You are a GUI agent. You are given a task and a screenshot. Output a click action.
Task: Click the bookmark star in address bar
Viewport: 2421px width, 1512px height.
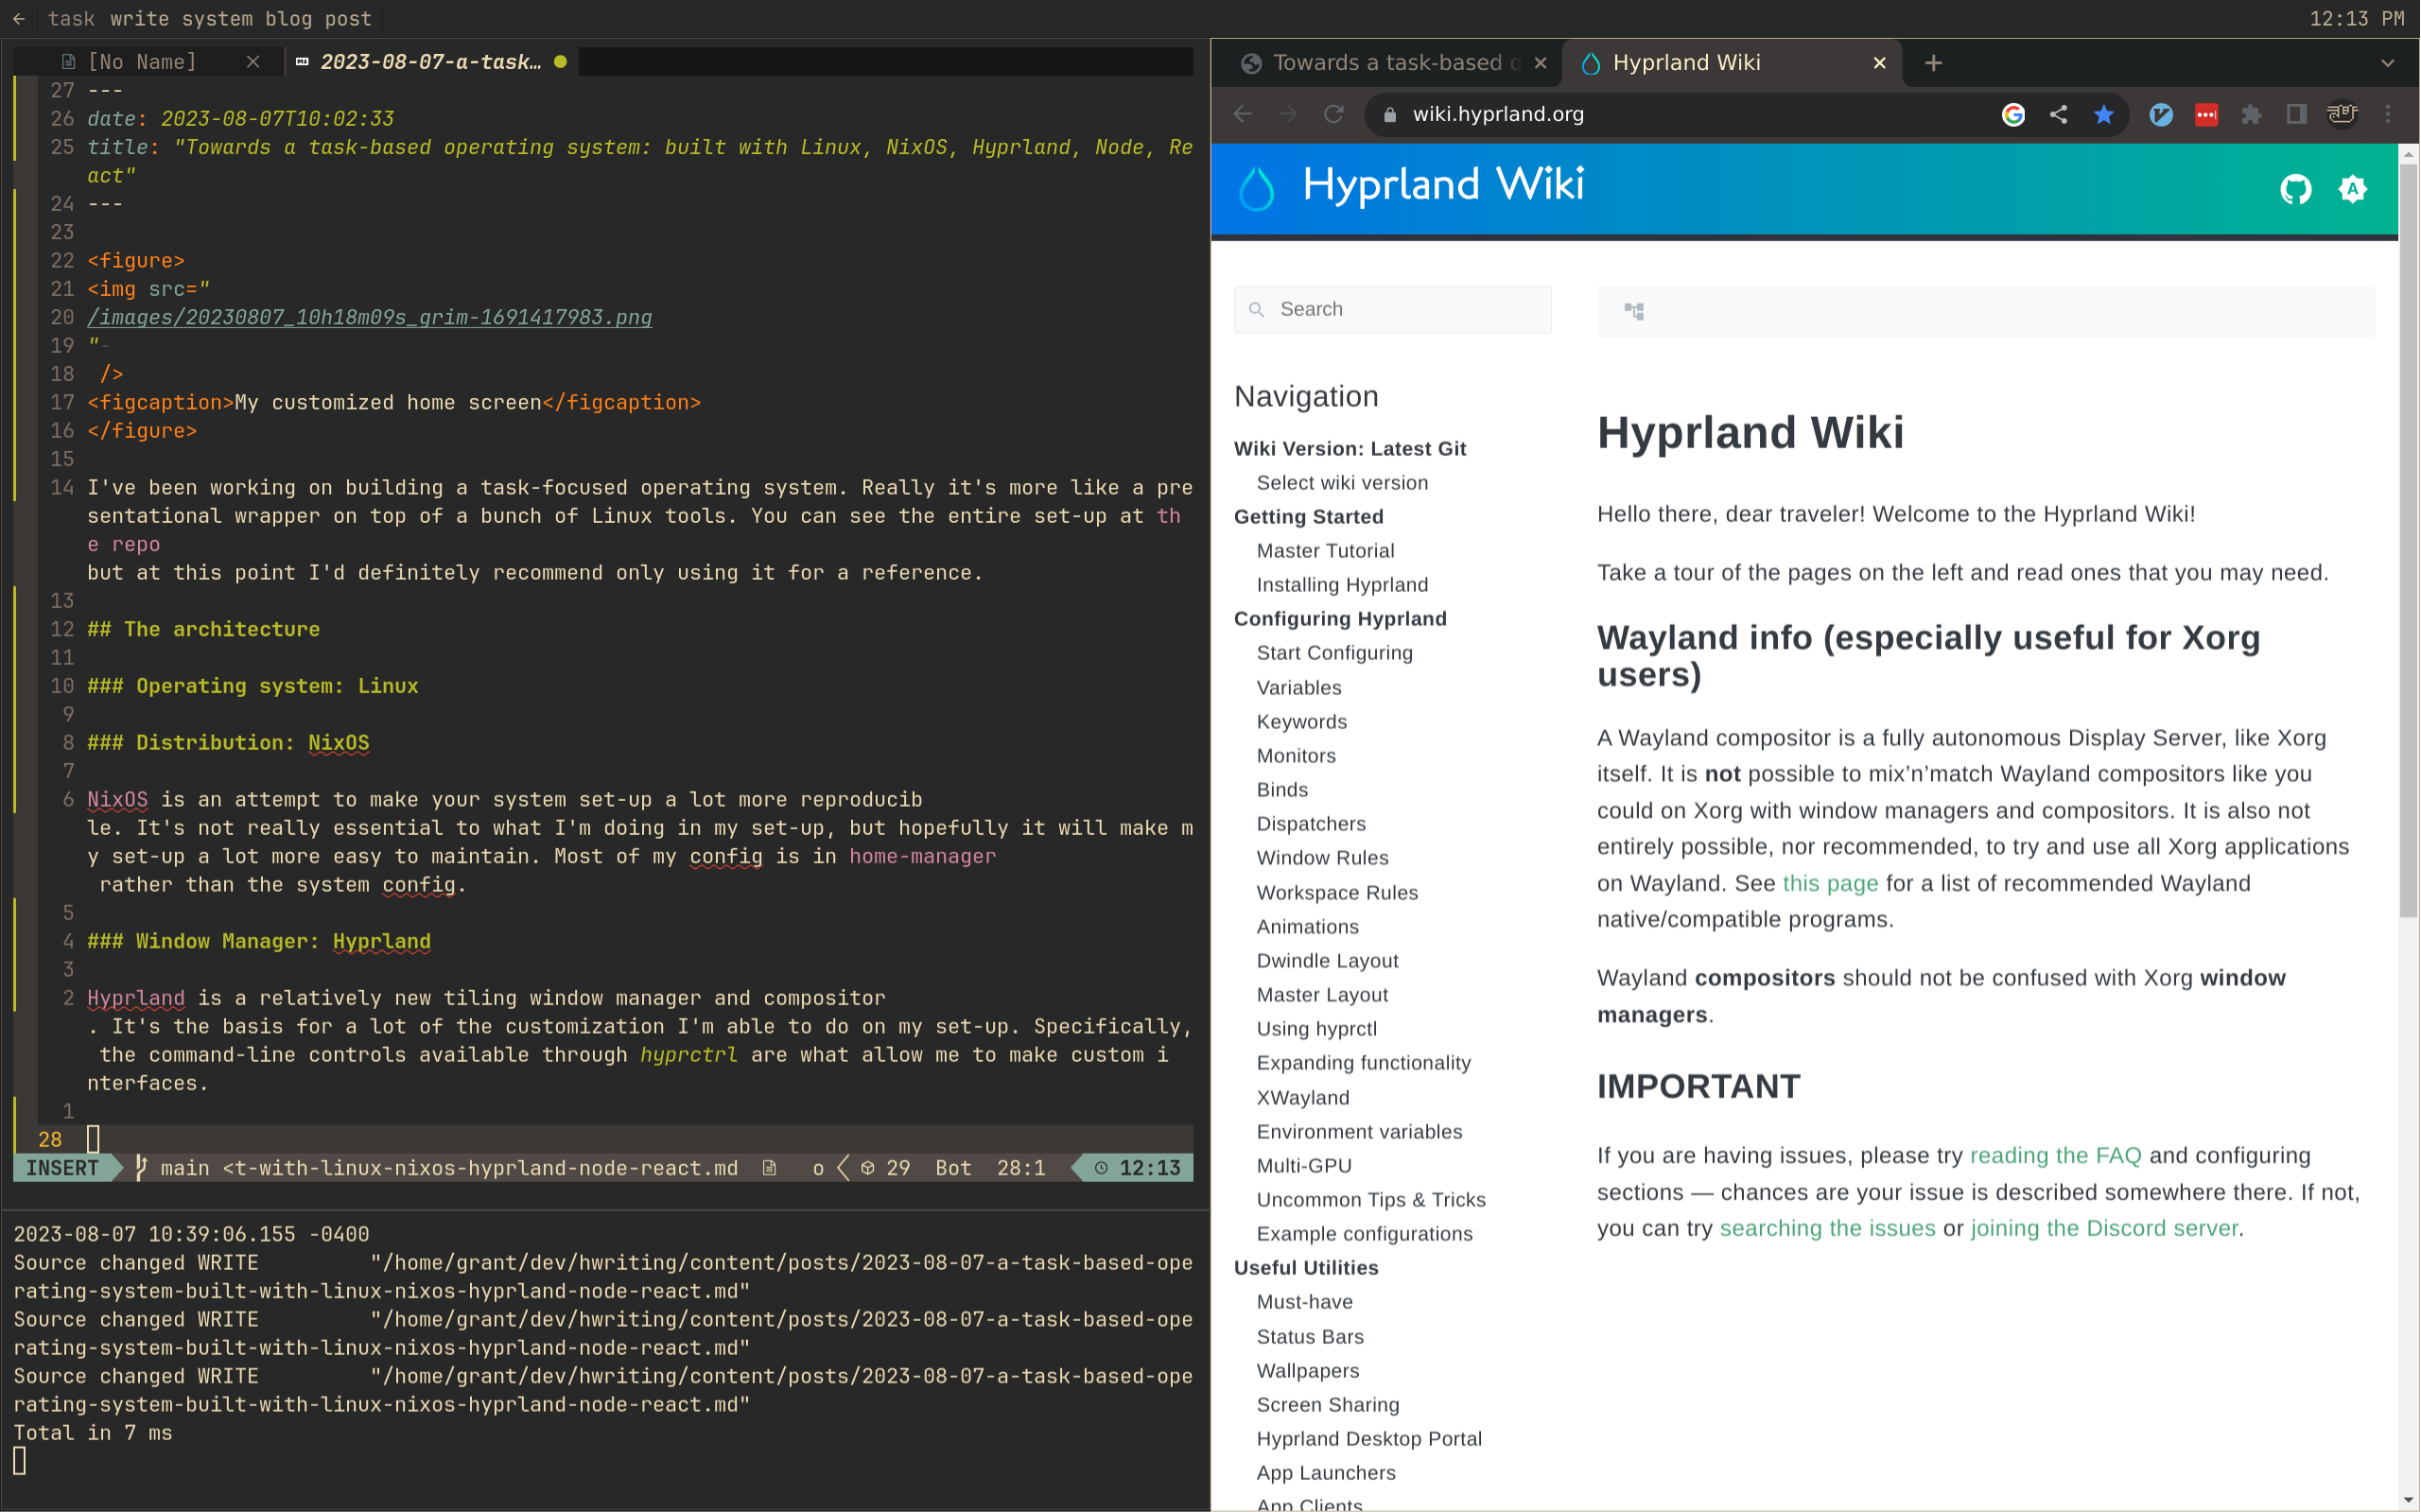(x=2104, y=115)
